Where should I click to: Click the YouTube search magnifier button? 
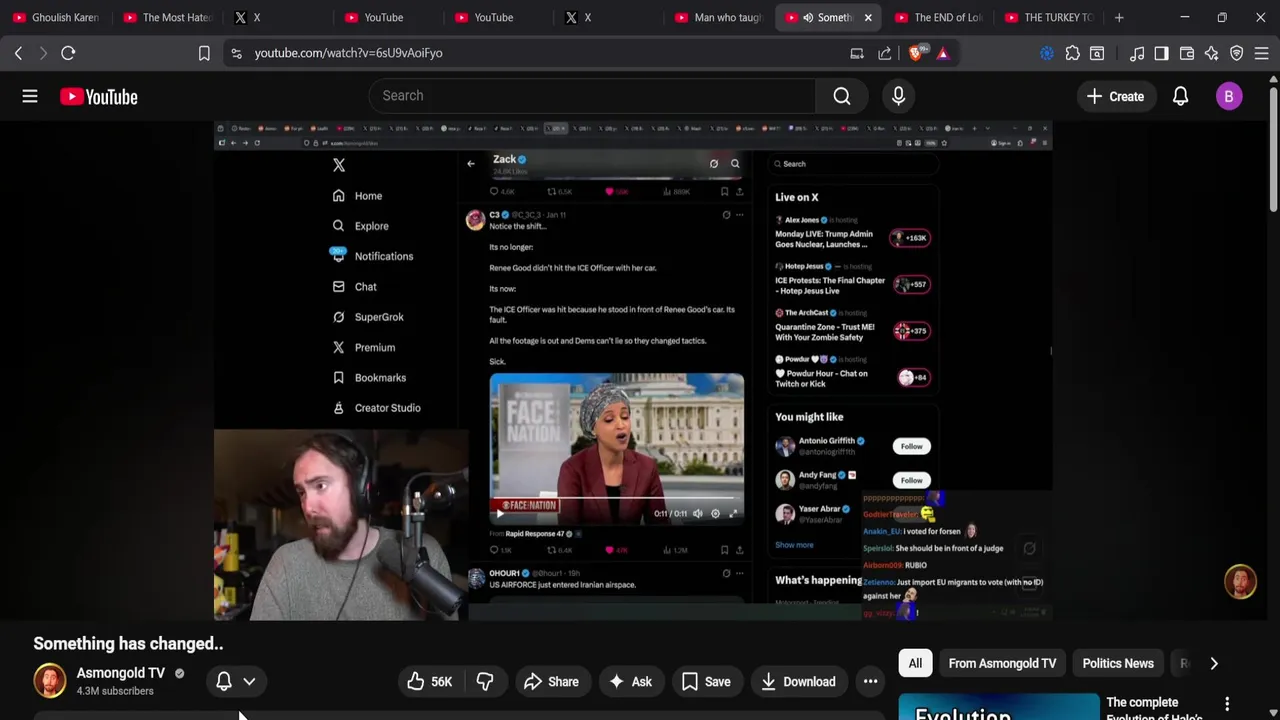(x=842, y=96)
